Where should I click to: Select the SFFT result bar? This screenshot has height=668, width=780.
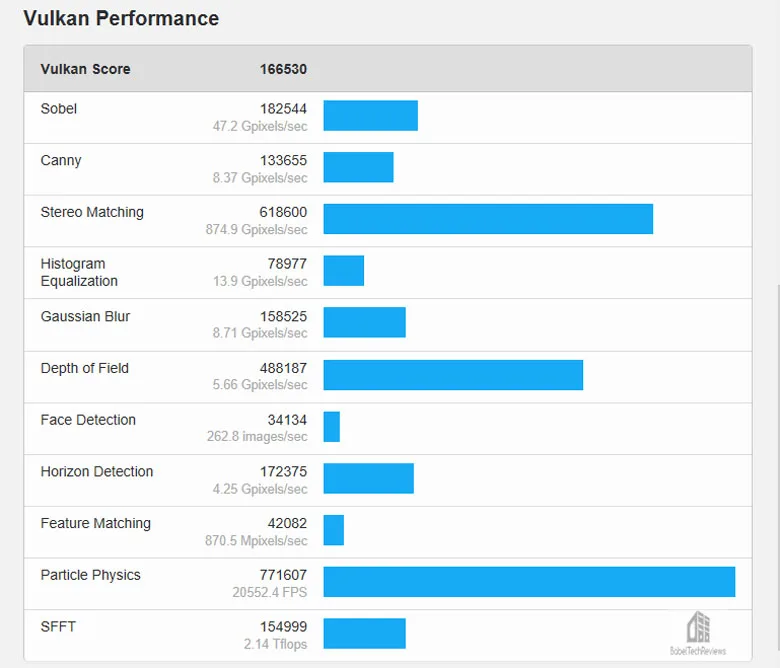coord(365,634)
